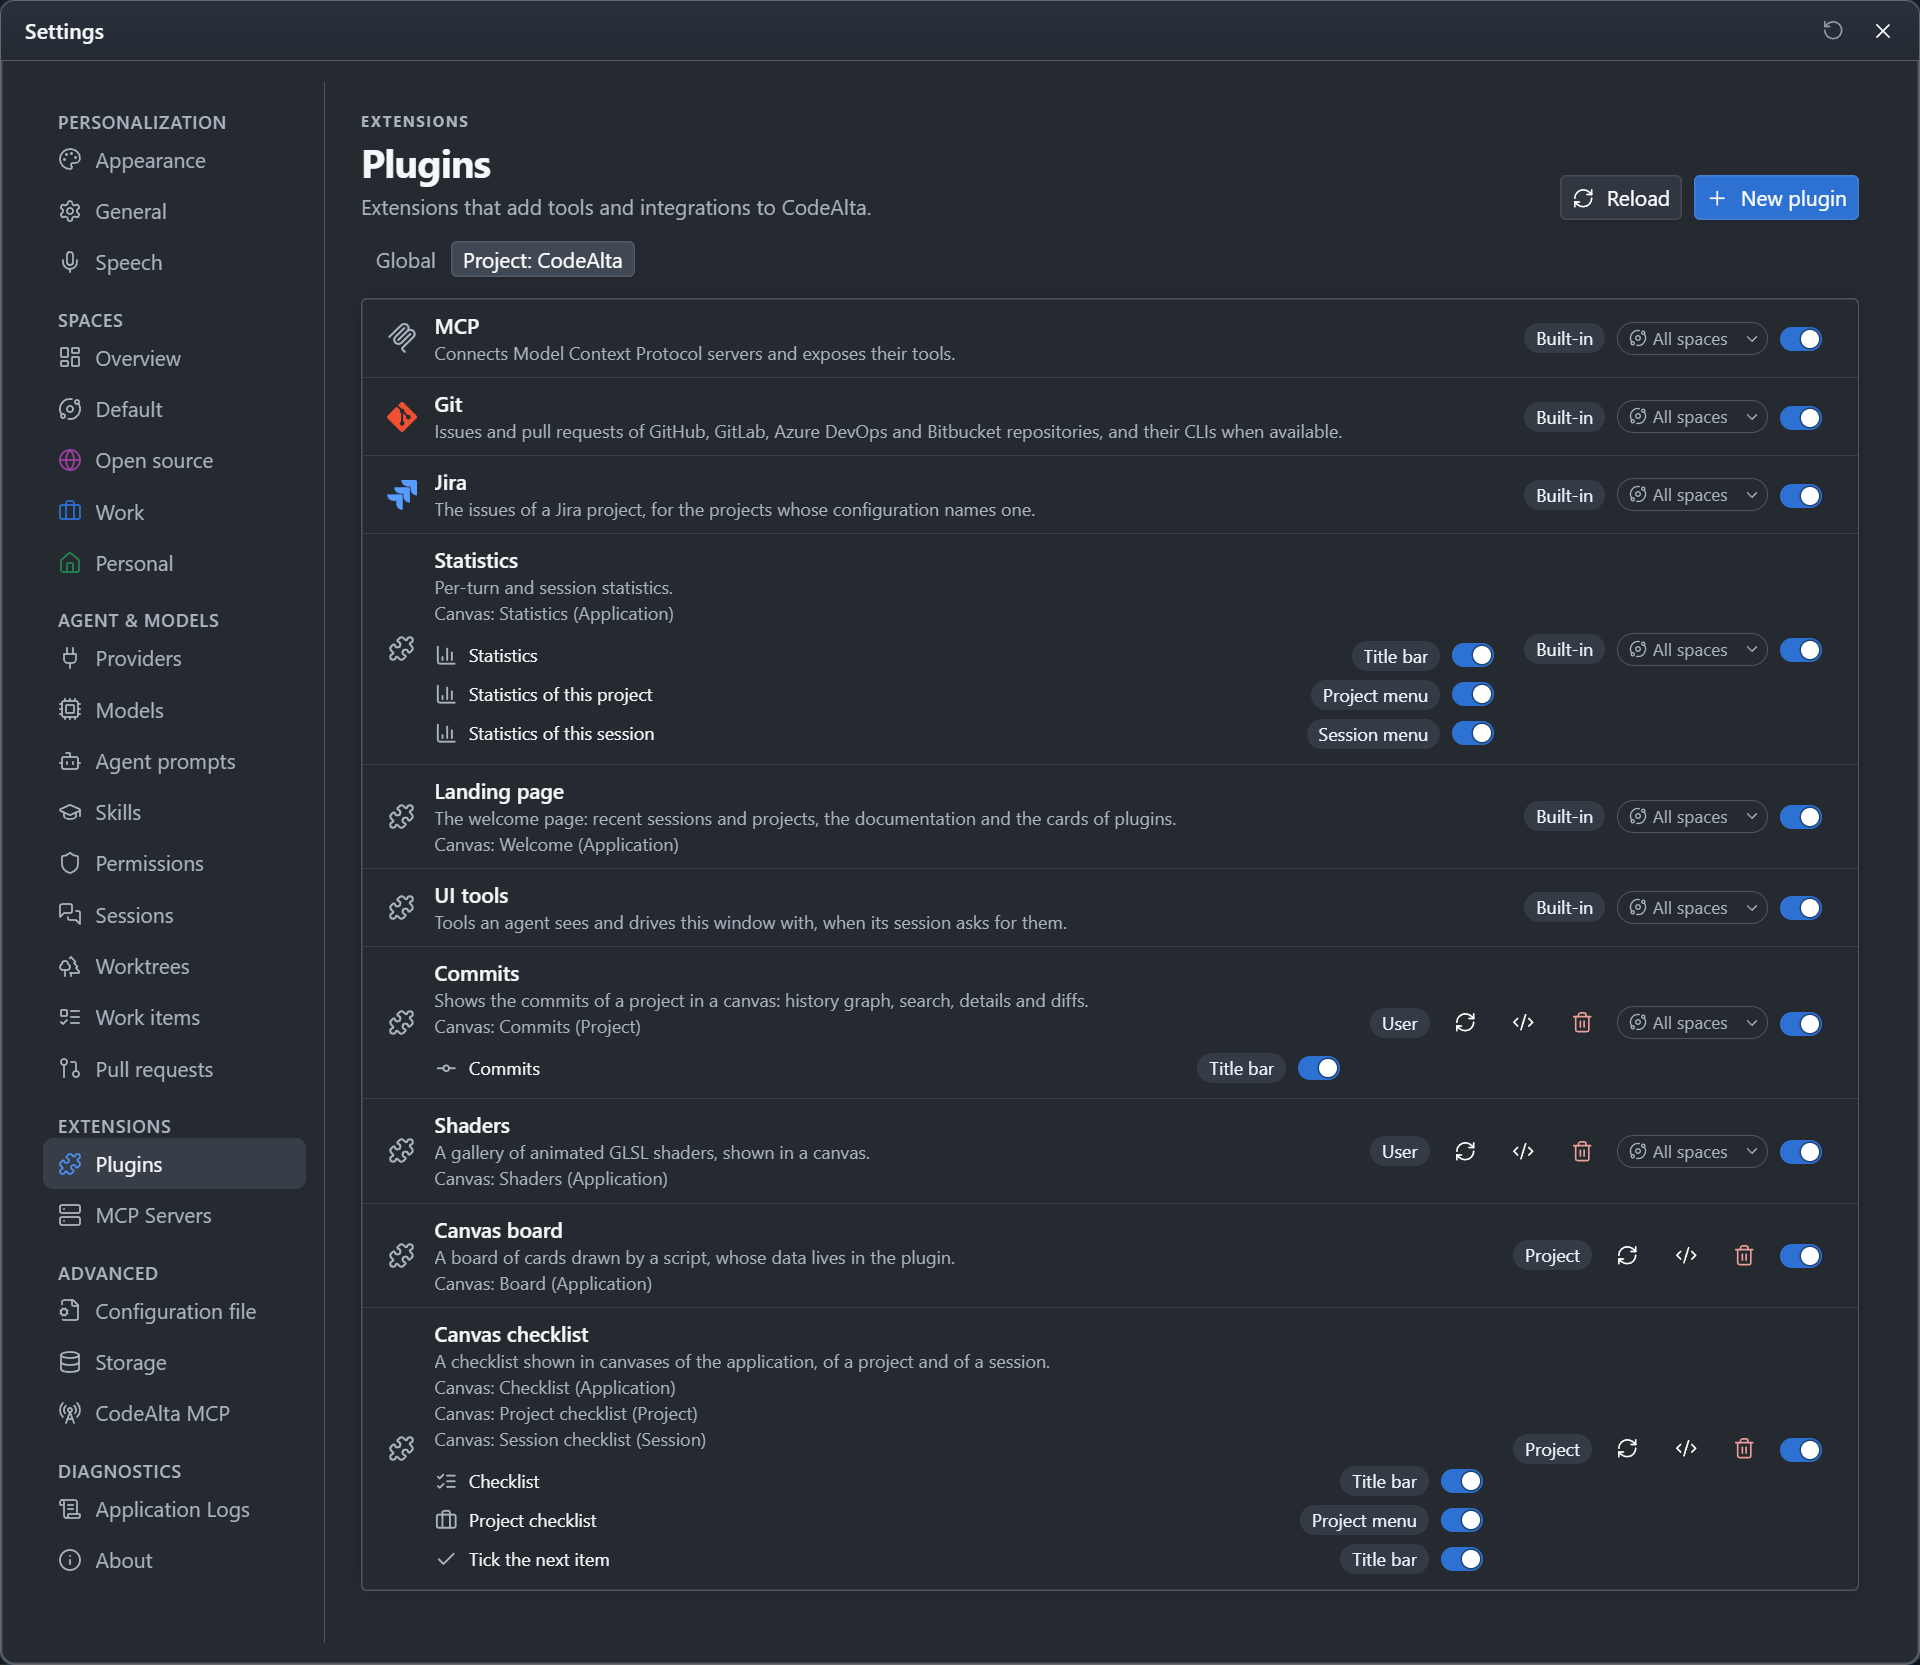Click the Jira plugin logo icon
This screenshot has width=1920, height=1665.
[402, 494]
